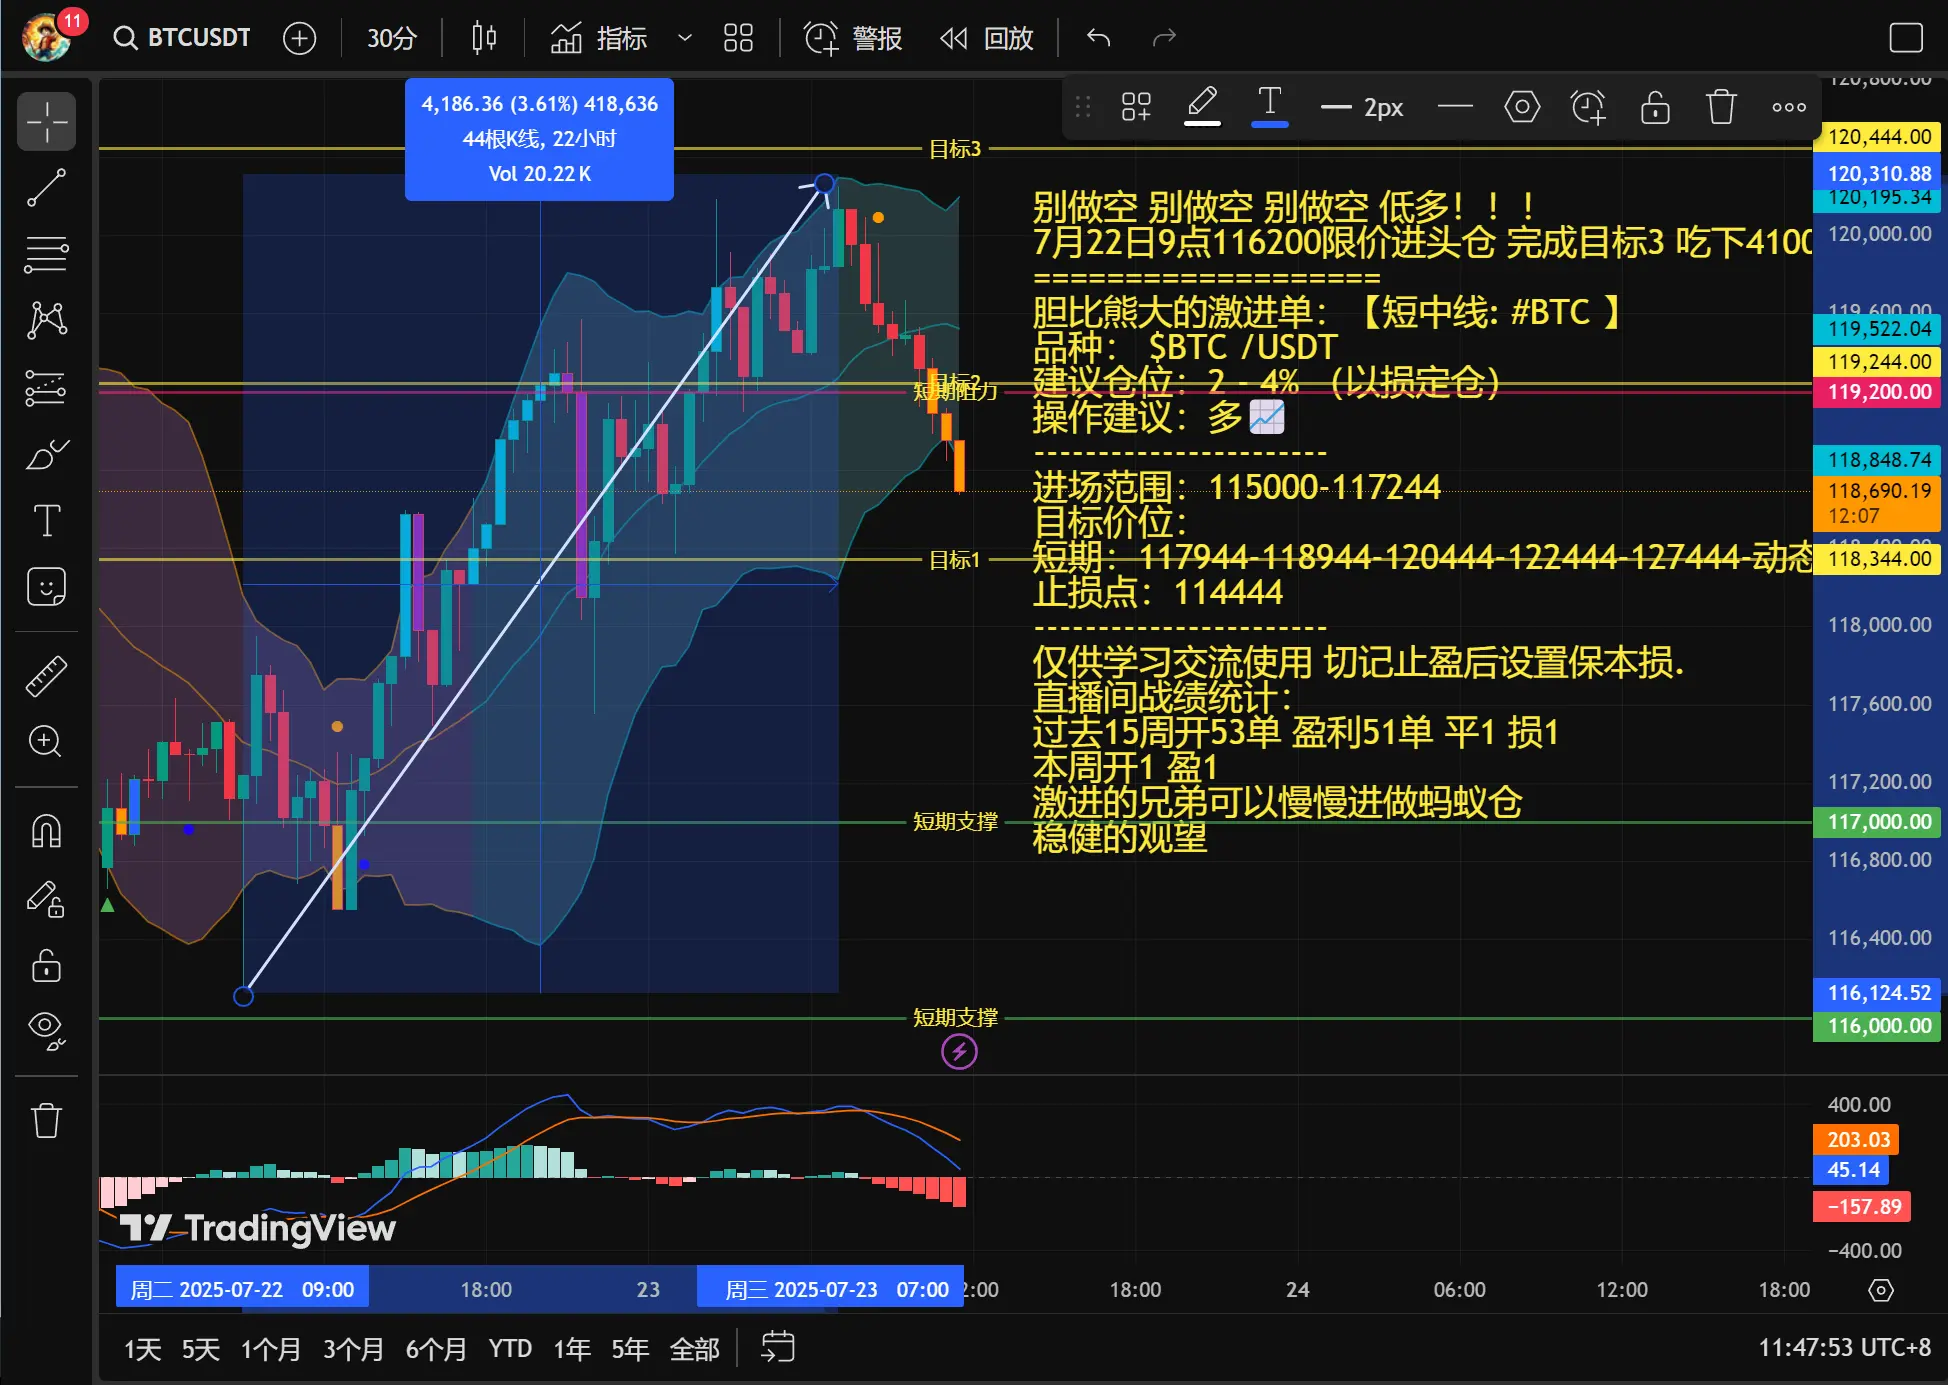
Task: Open timezone menu 11:47:53 UTC+8
Action: 1844,1348
